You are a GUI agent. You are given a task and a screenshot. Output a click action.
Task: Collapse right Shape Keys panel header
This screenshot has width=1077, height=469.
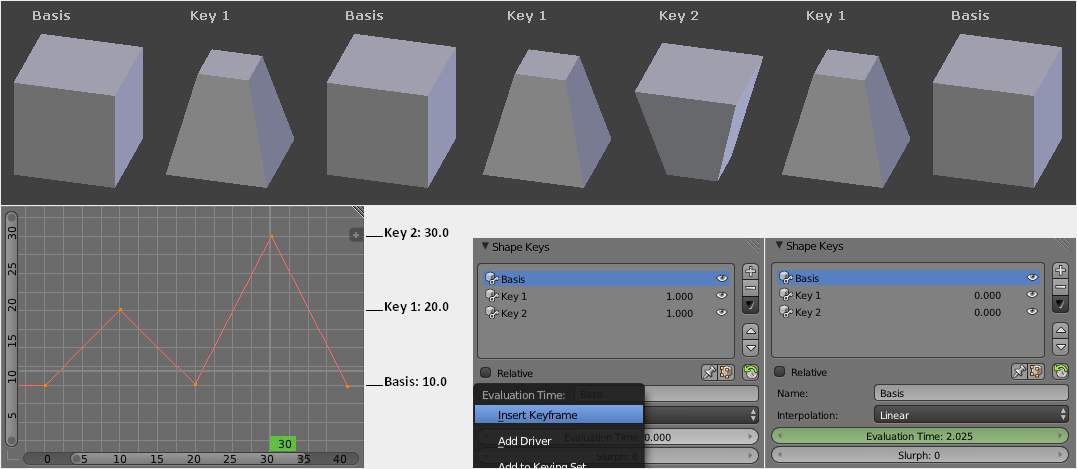pyautogui.click(x=809, y=246)
